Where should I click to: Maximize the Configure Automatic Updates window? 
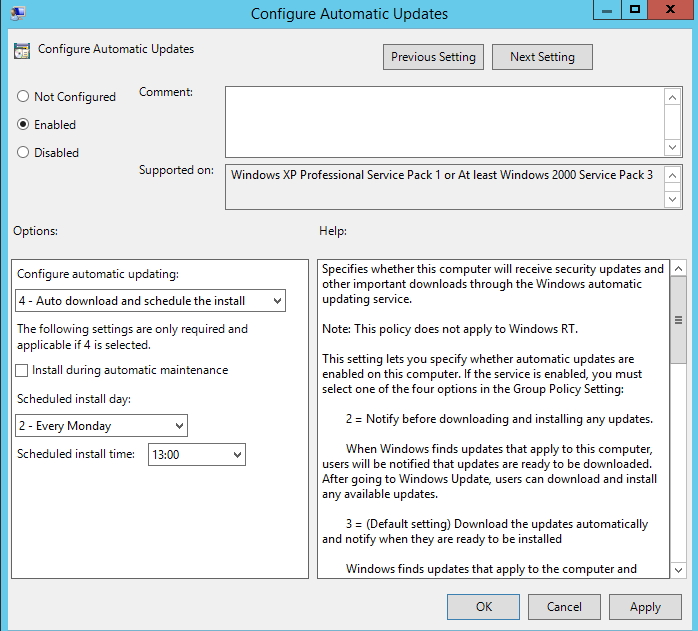[x=634, y=10]
